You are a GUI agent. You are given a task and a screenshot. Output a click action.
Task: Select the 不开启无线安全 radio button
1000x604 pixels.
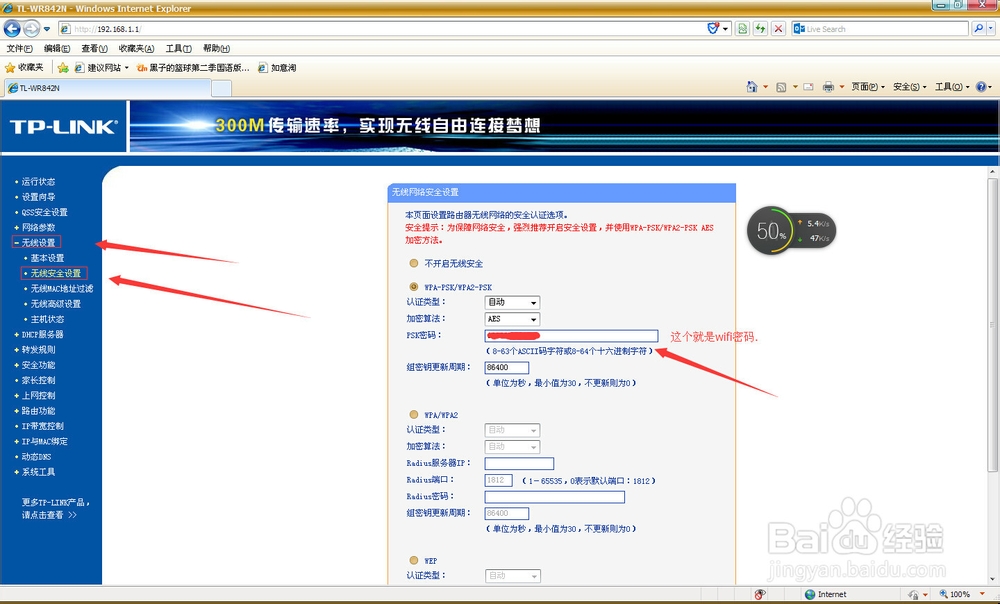(414, 263)
